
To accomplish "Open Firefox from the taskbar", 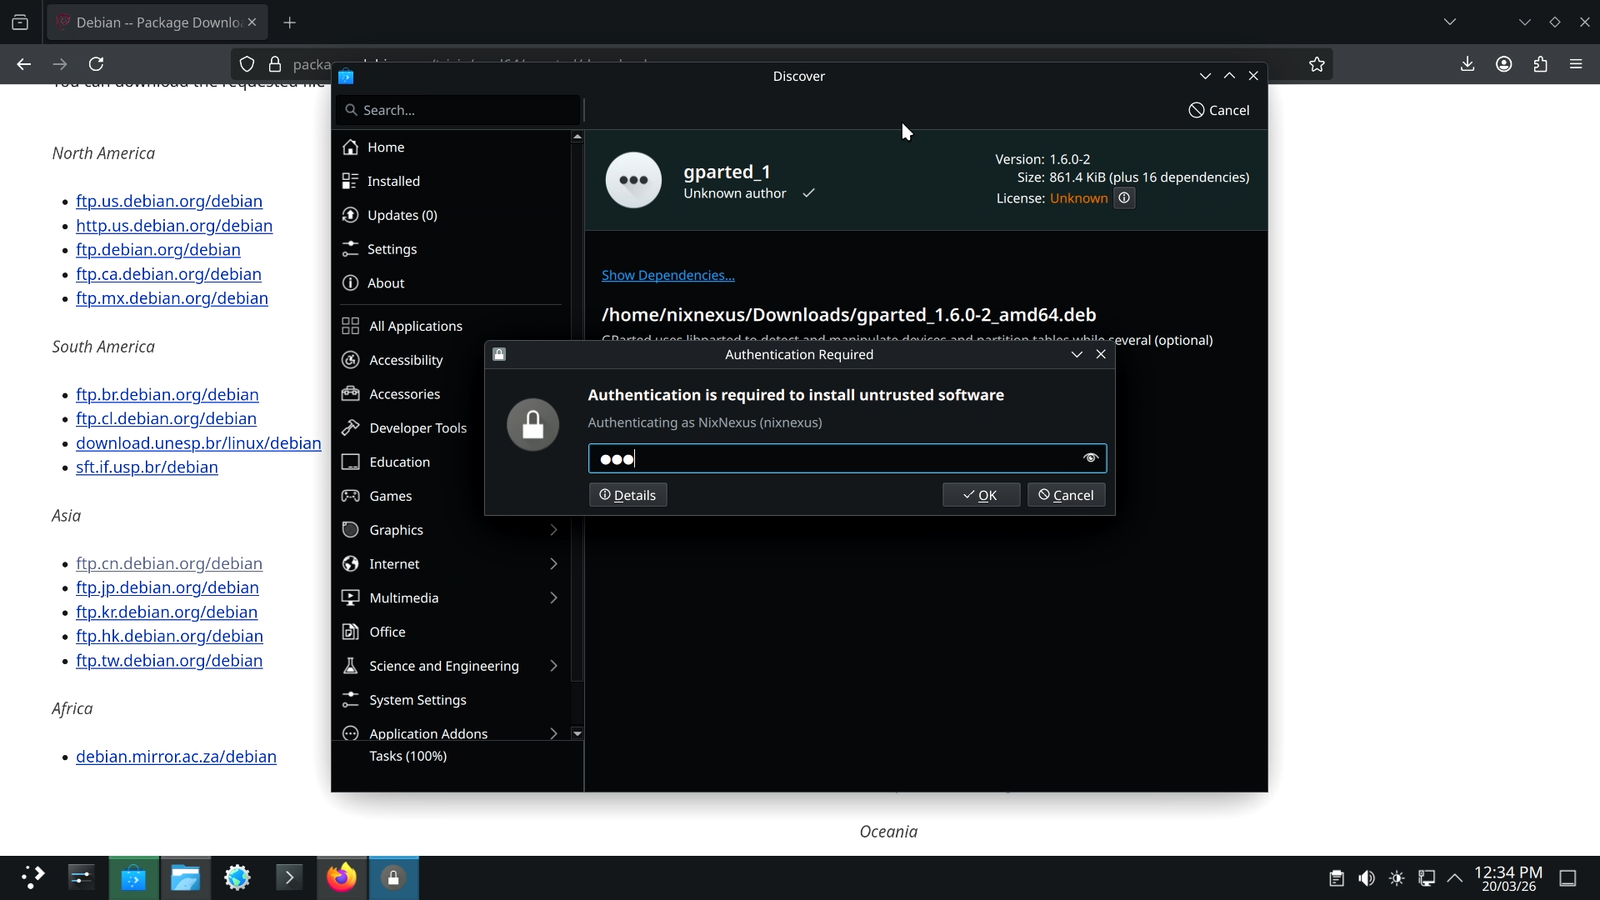I will coord(342,878).
